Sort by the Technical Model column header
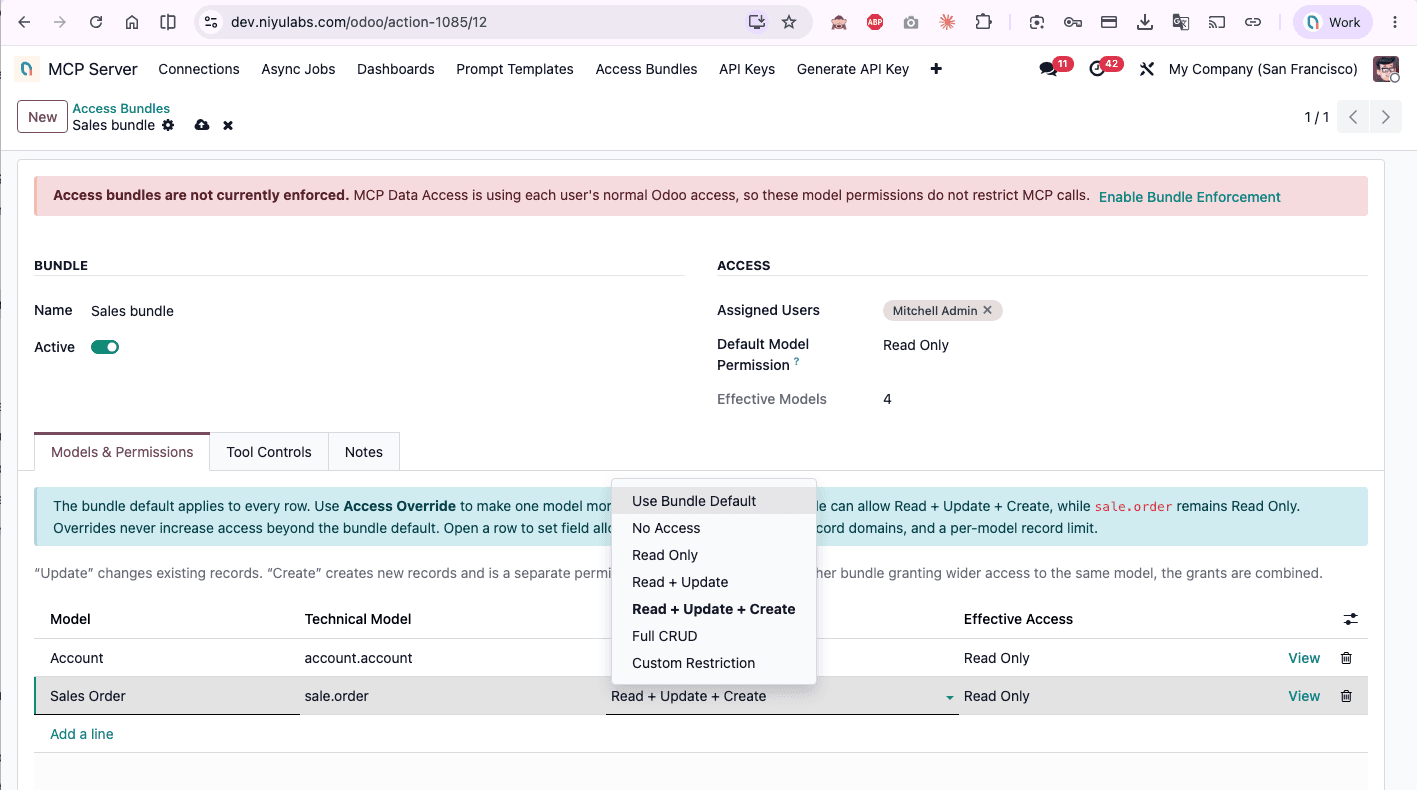1417x790 pixels. tap(358, 619)
